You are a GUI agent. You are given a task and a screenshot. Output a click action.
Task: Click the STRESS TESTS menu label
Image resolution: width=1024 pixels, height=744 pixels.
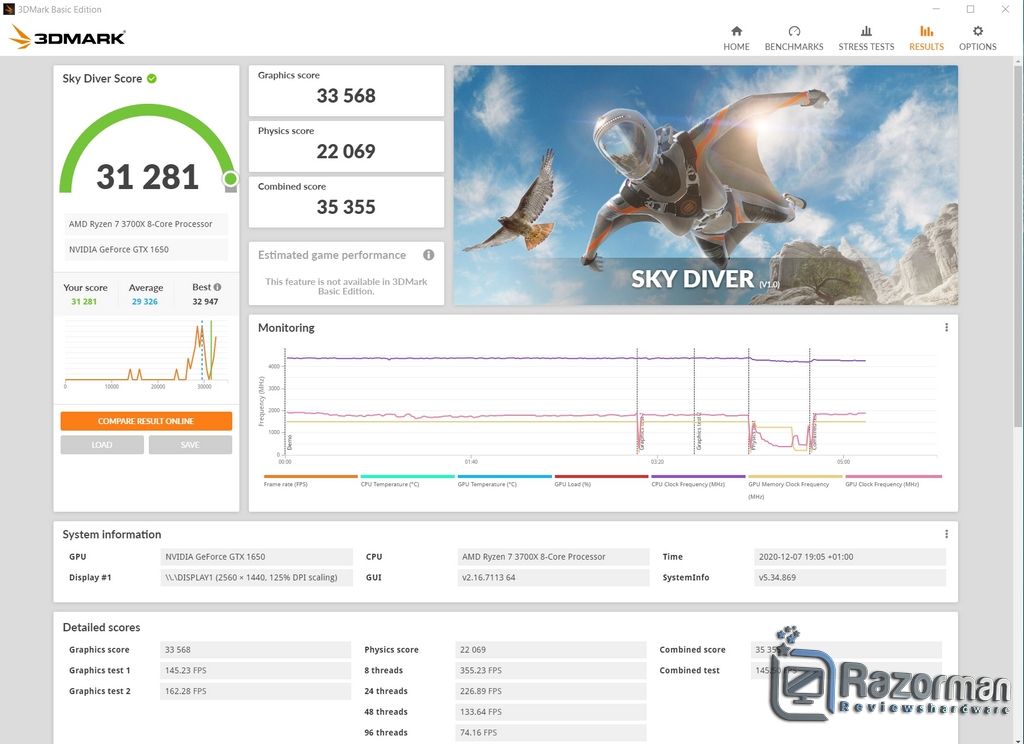tap(866, 46)
